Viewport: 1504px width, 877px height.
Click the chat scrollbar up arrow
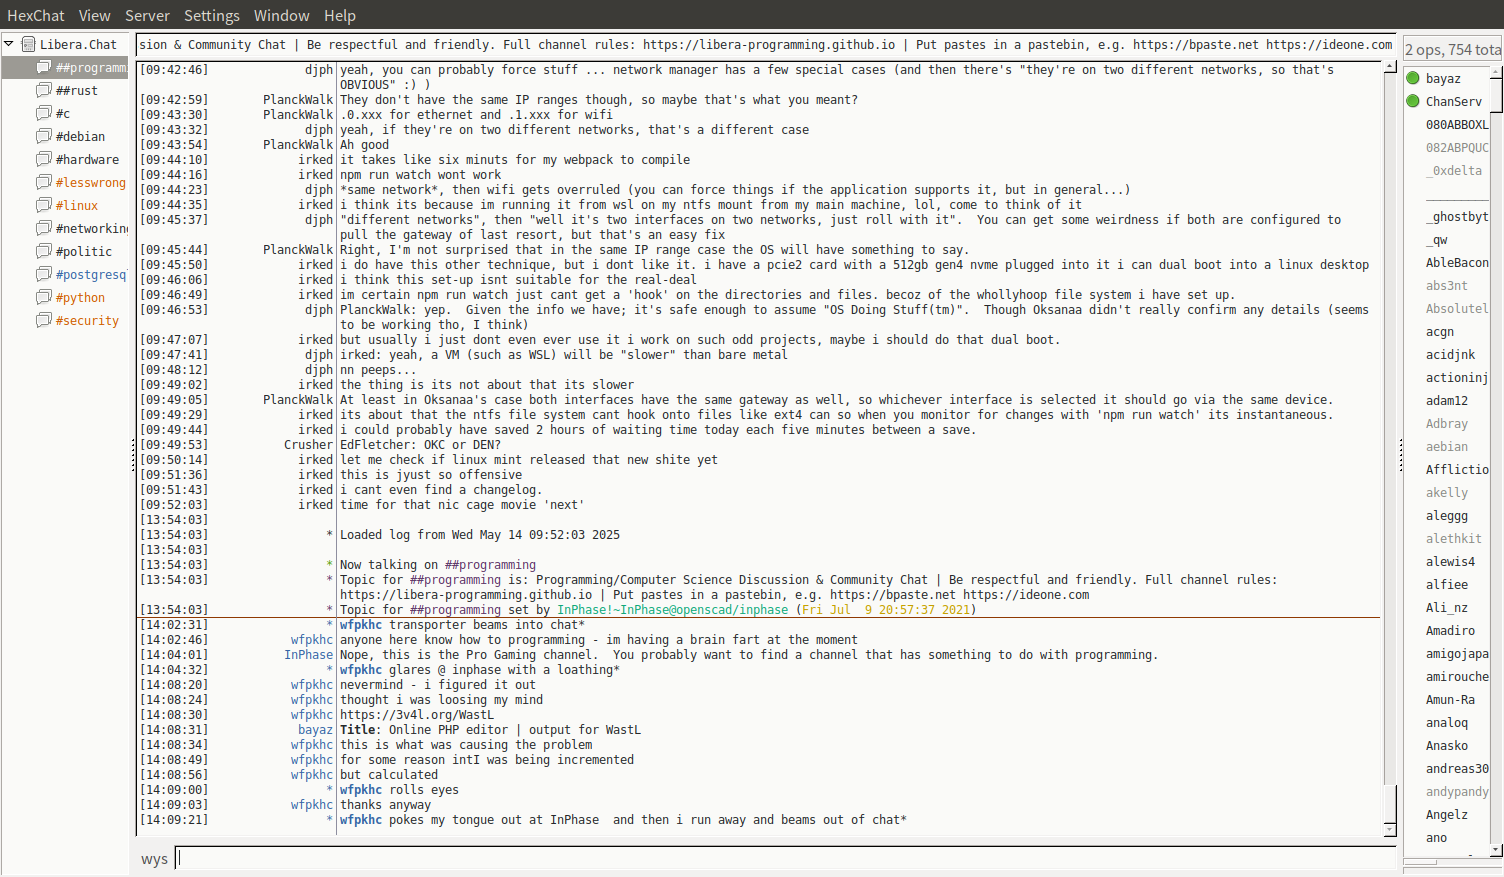1390,67
